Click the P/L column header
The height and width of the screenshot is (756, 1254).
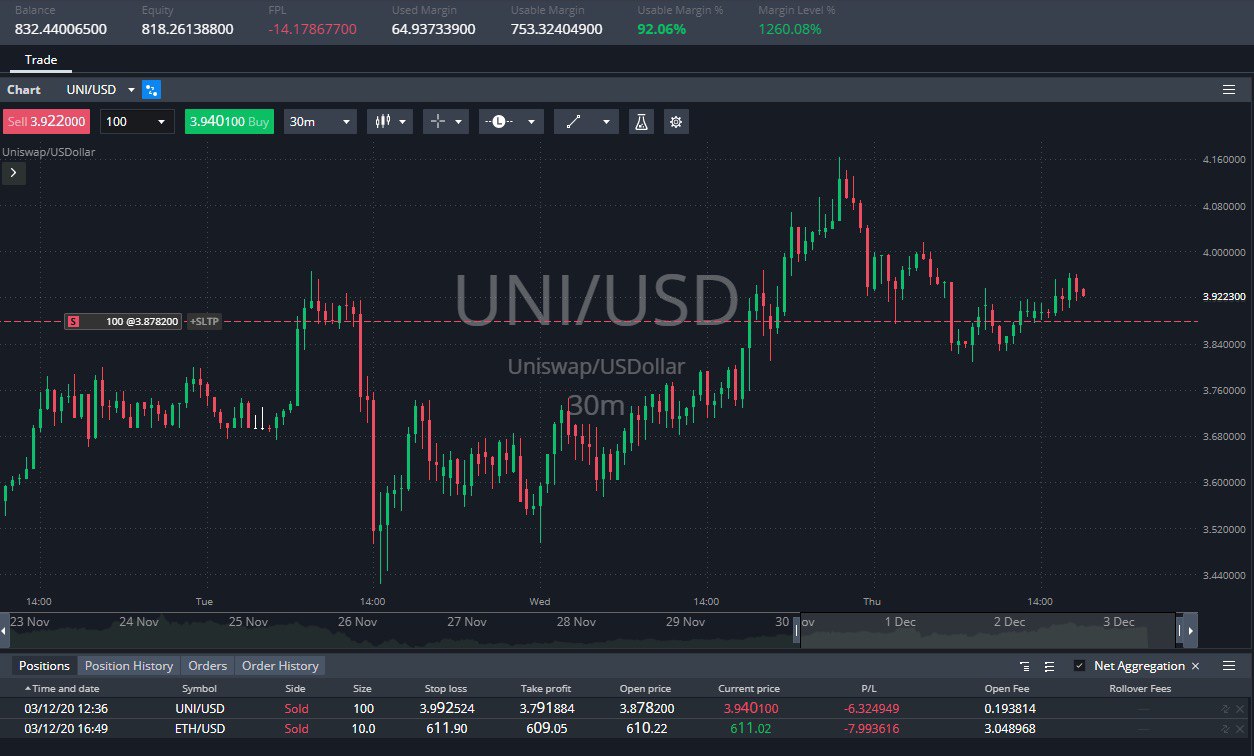point(869,689)
